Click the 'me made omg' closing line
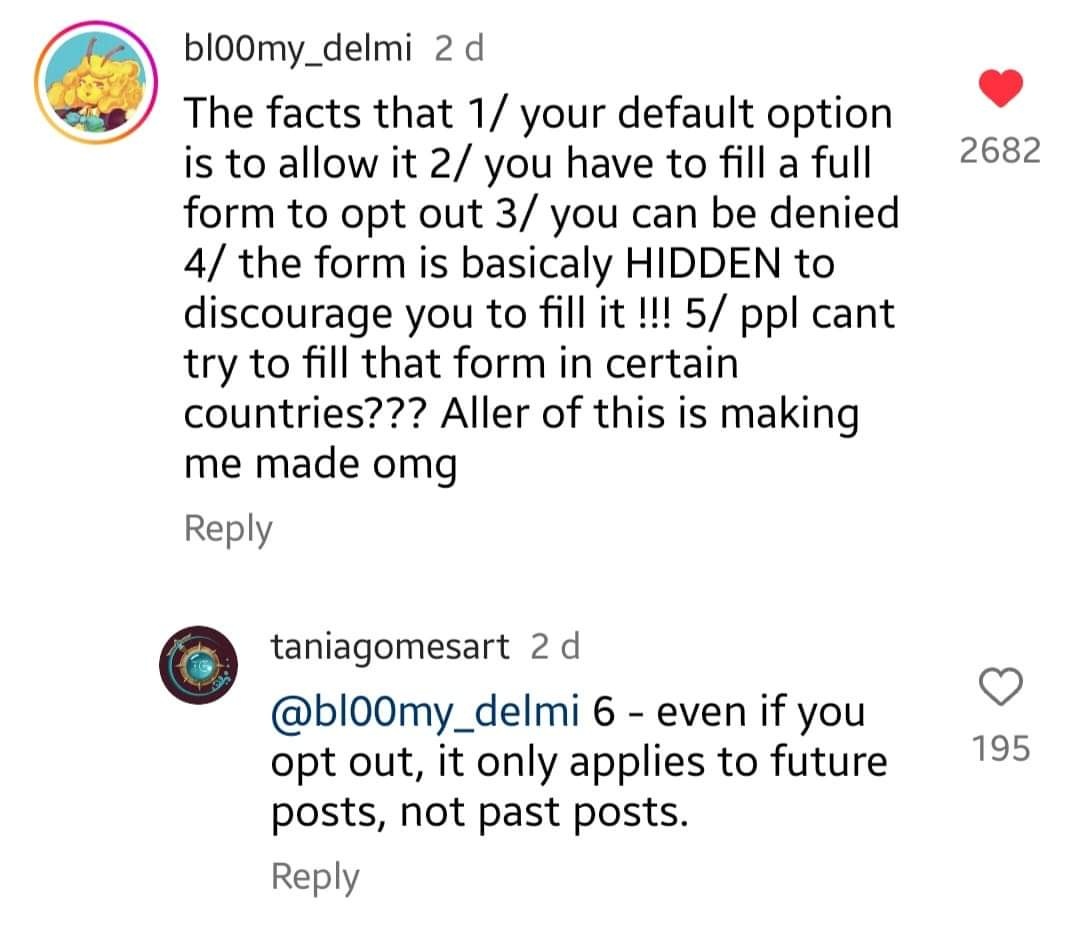 pyautogui.click(x=320, y=465)
